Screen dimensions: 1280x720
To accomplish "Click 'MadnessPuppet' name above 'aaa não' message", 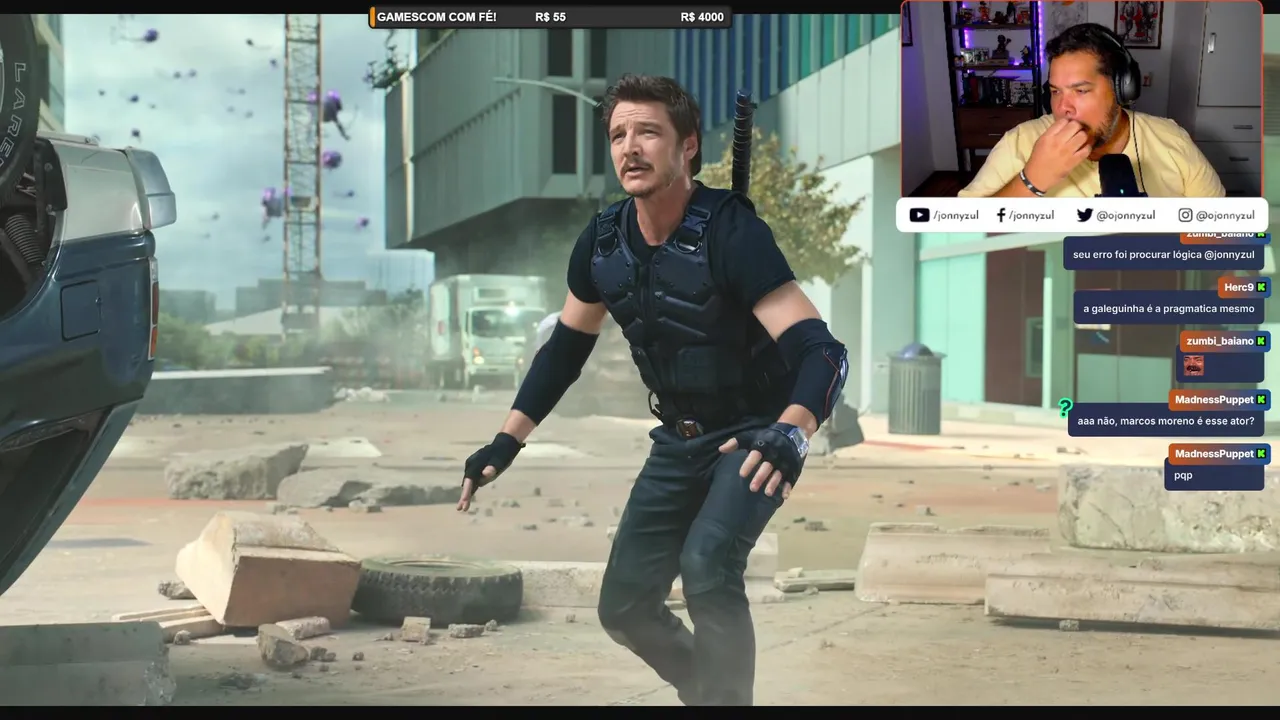I will point(1214,400).
